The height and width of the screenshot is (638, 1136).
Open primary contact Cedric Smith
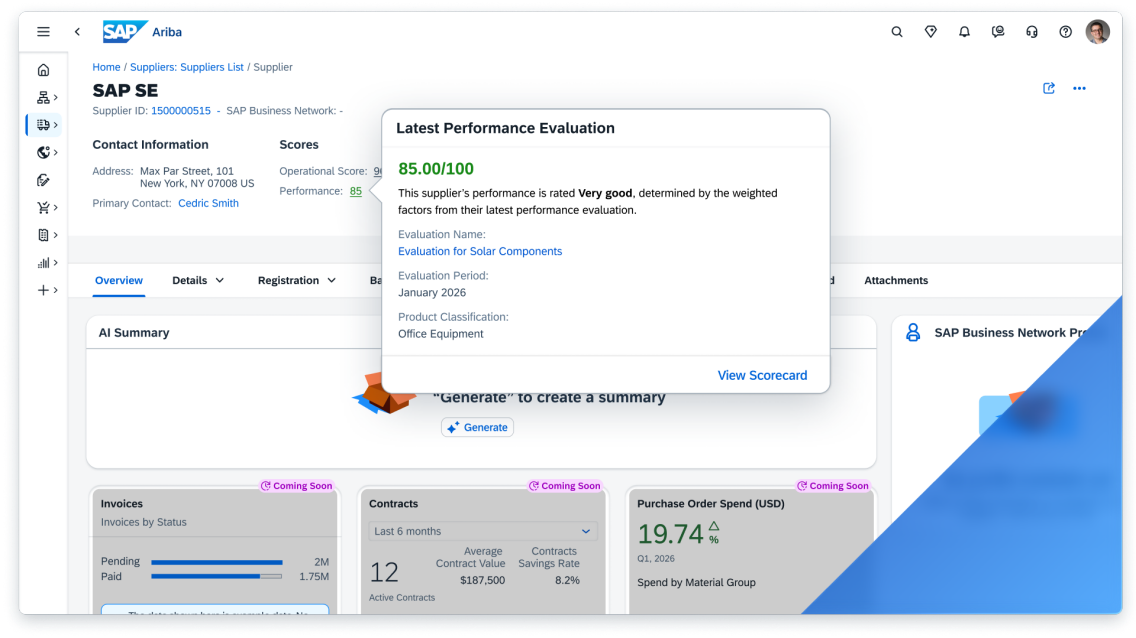(208, 203)
